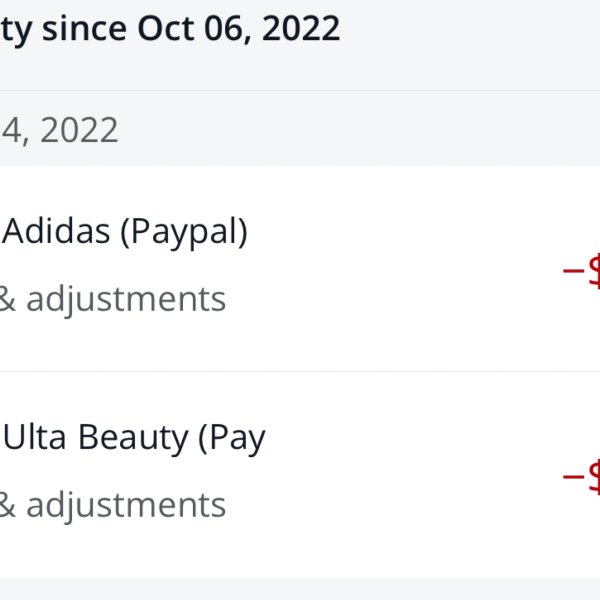This screenshot has height=600, width=600.
Task: Click the minus sign of the Ulta amount
Action: point(573,476)
